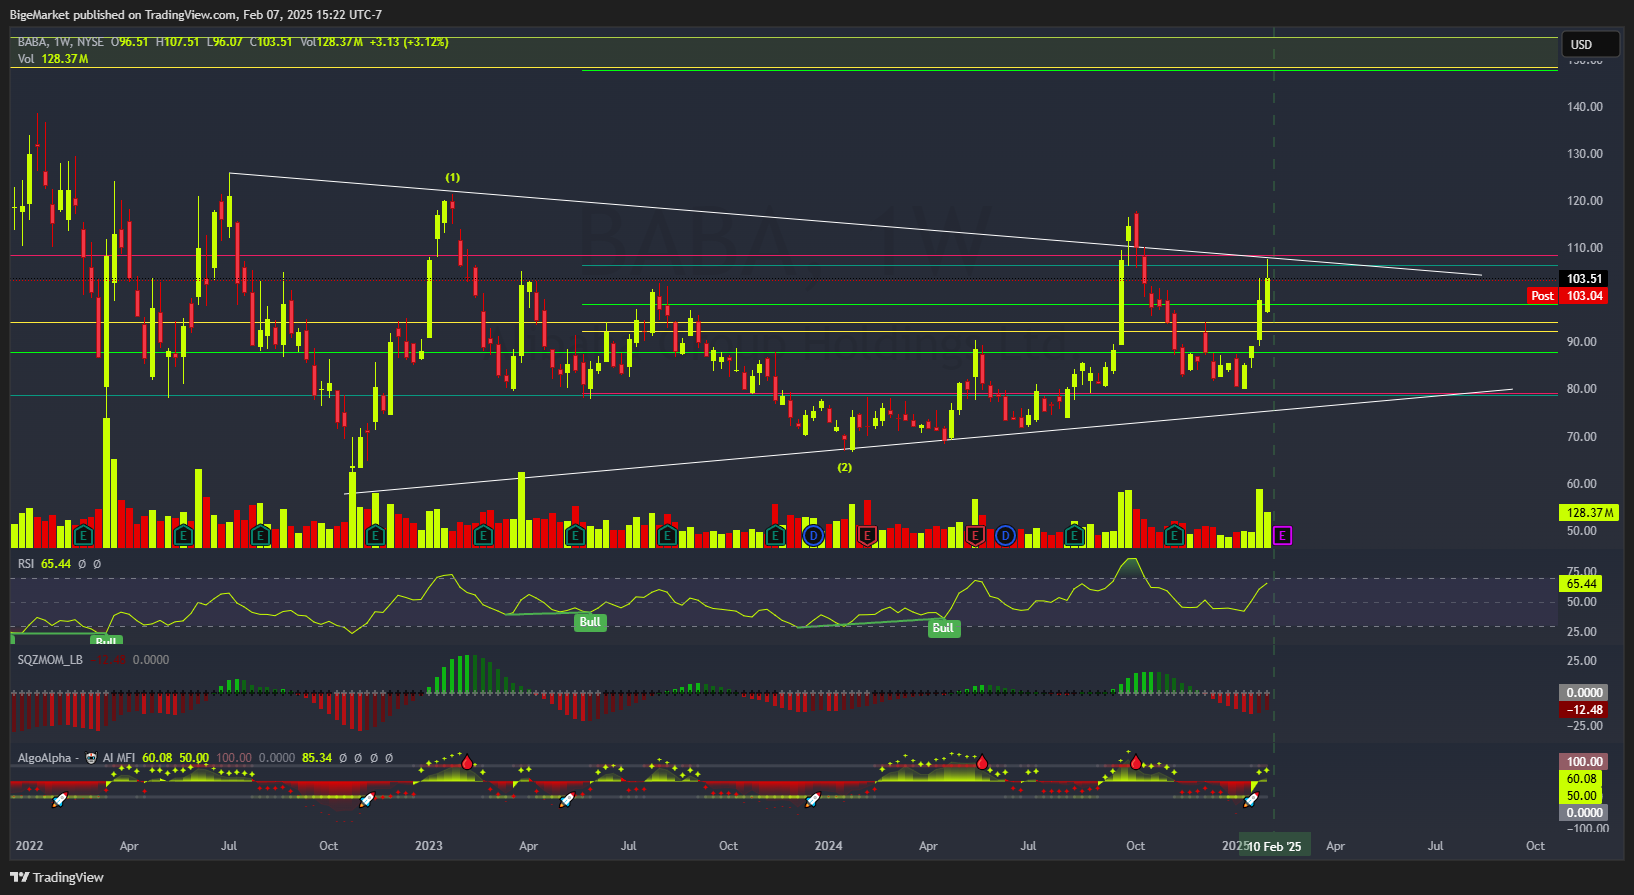Click the blood drop icon near May 2024
Viewport: 1634px width, 895px height.
[982, 762]
